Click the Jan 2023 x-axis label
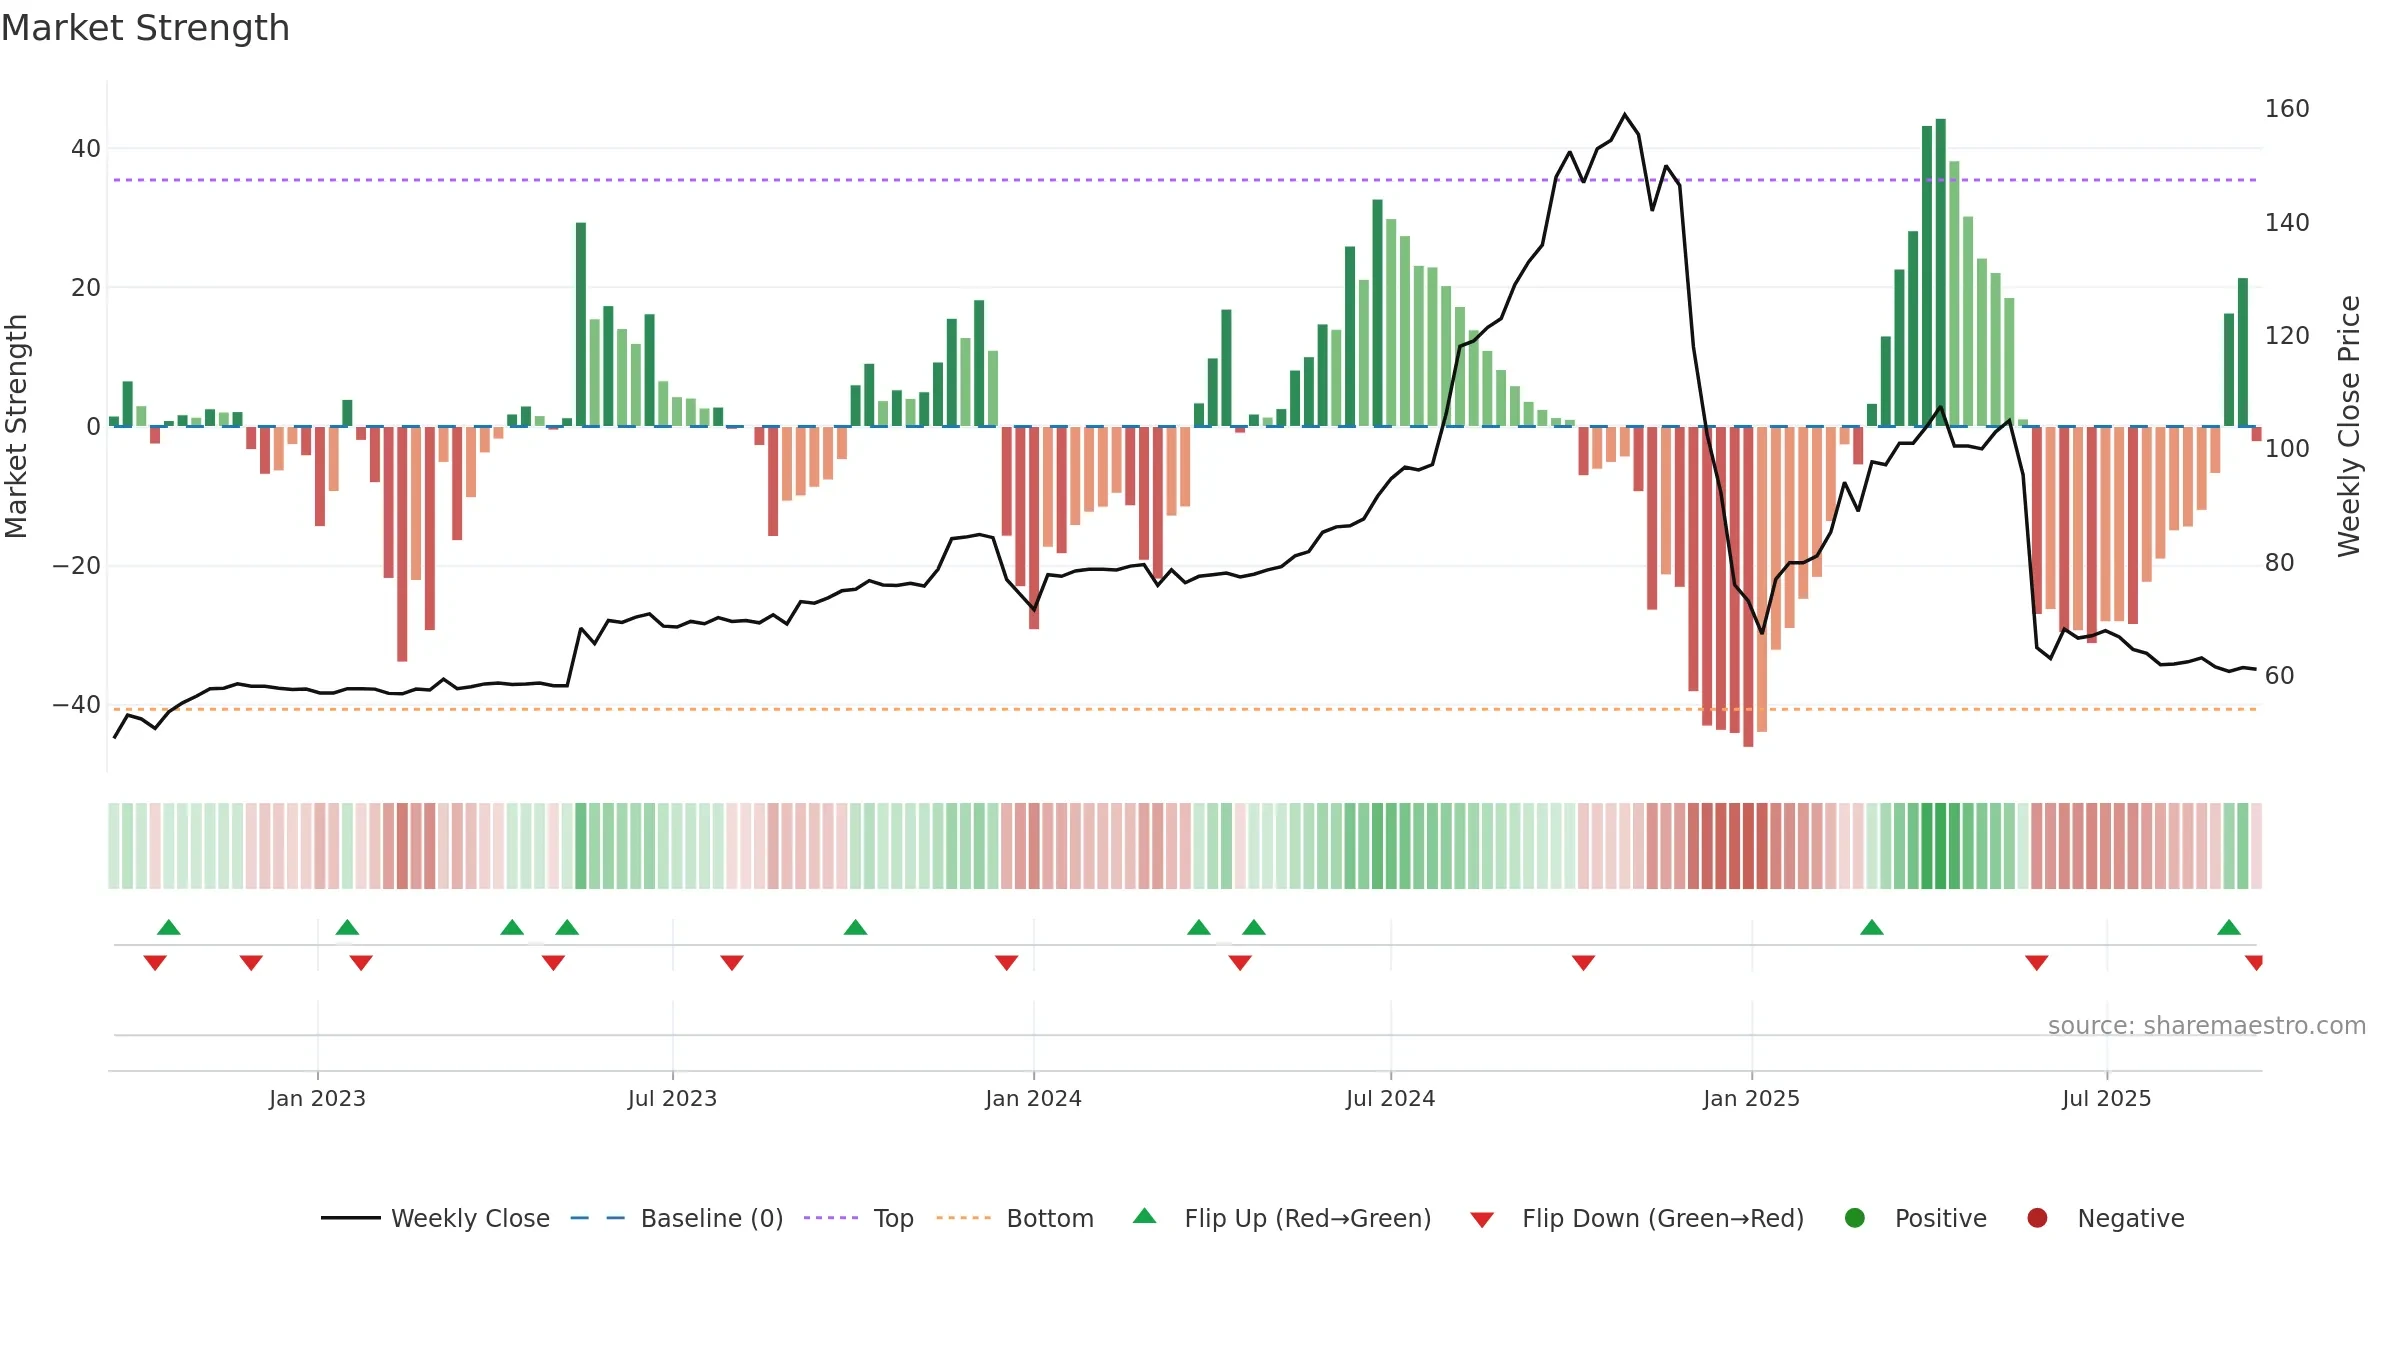Viewport: 2400px width, 1350px height. coord(317,1098)
